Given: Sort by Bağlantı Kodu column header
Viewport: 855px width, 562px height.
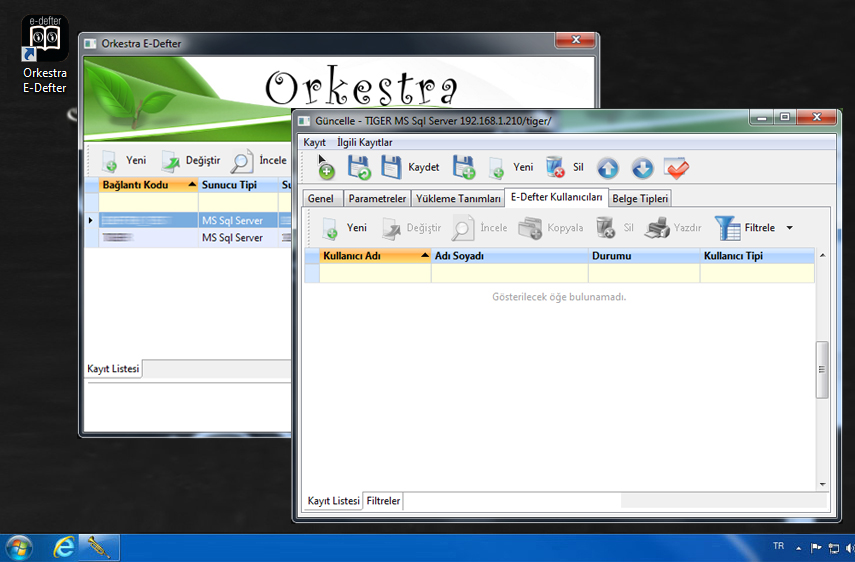Looking at the screenshot, I should click(148, 185).
